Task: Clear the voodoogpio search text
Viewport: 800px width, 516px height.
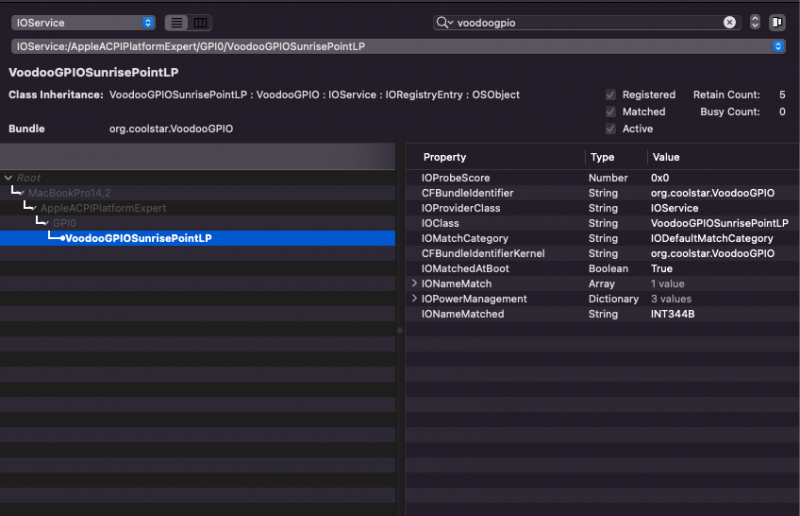Action: coord(730,22)
